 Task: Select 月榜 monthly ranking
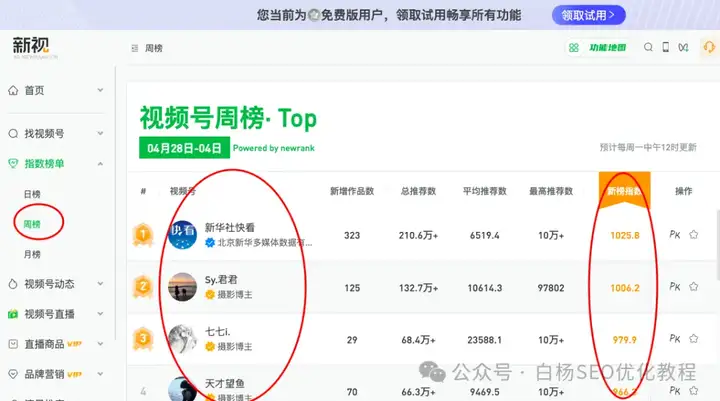[x=32, y=254]
